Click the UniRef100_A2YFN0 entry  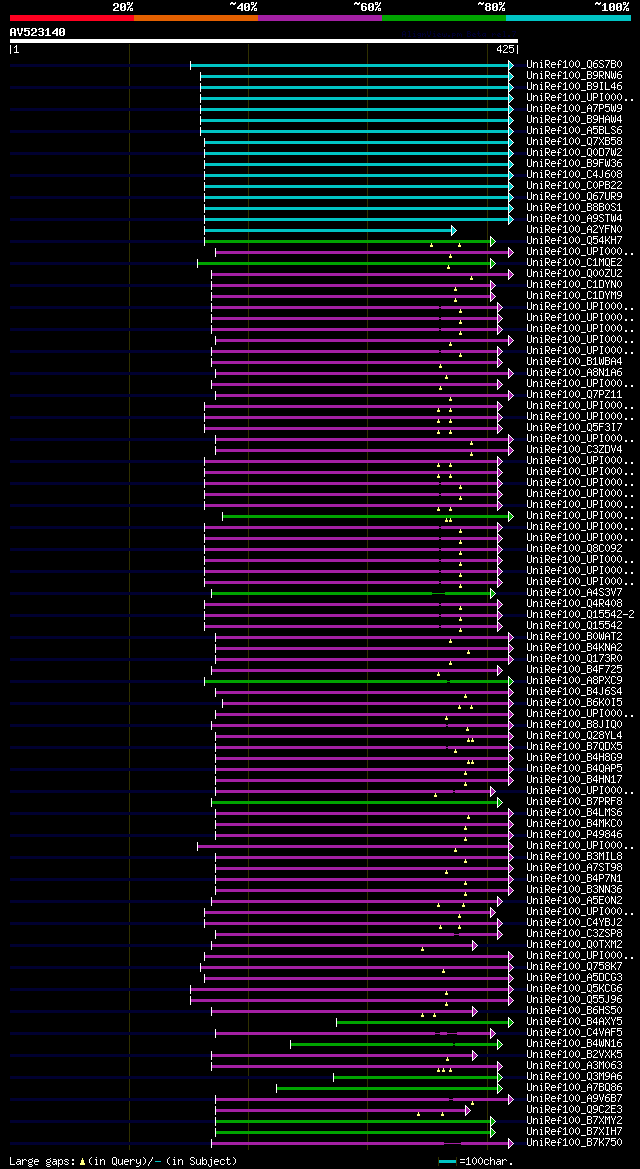pos(574,230)
